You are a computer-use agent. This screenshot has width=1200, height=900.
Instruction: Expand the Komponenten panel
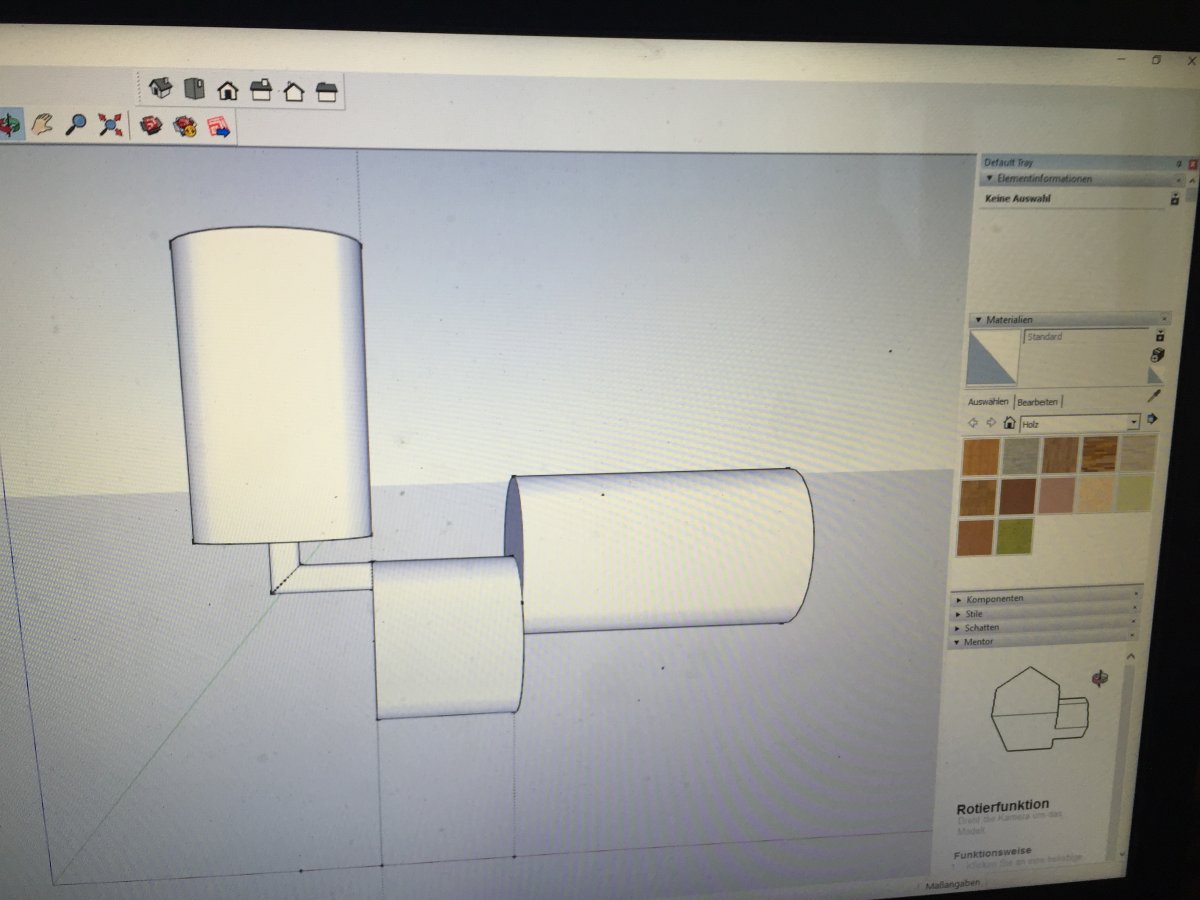959,598
